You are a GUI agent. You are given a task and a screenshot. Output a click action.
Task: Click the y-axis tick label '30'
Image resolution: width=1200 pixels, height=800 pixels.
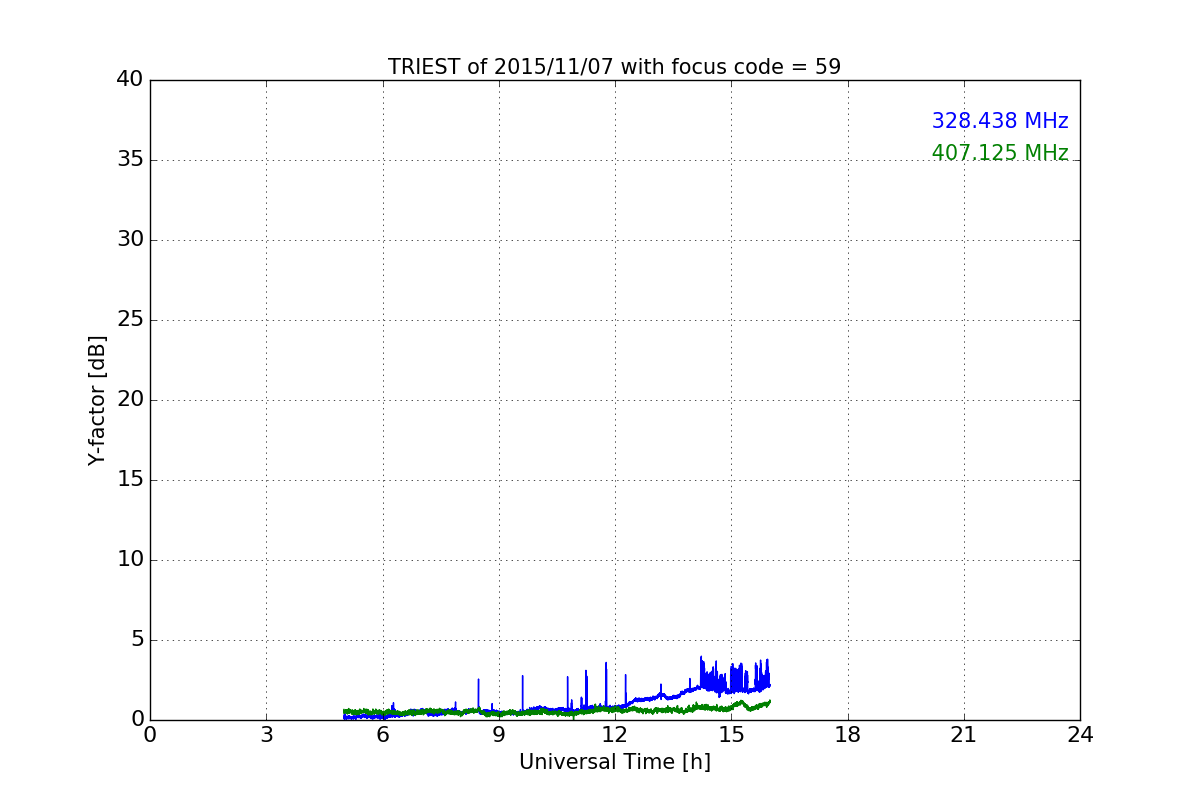(x=130, y=240)
